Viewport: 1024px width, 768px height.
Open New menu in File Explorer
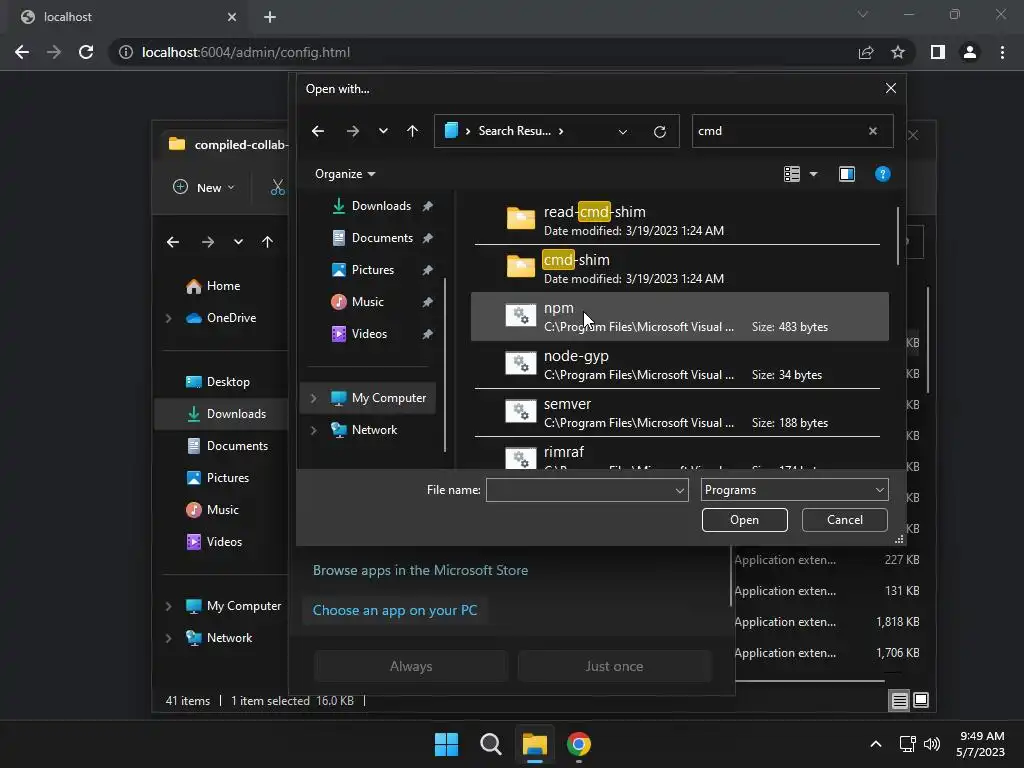click(x=204, y=187)
